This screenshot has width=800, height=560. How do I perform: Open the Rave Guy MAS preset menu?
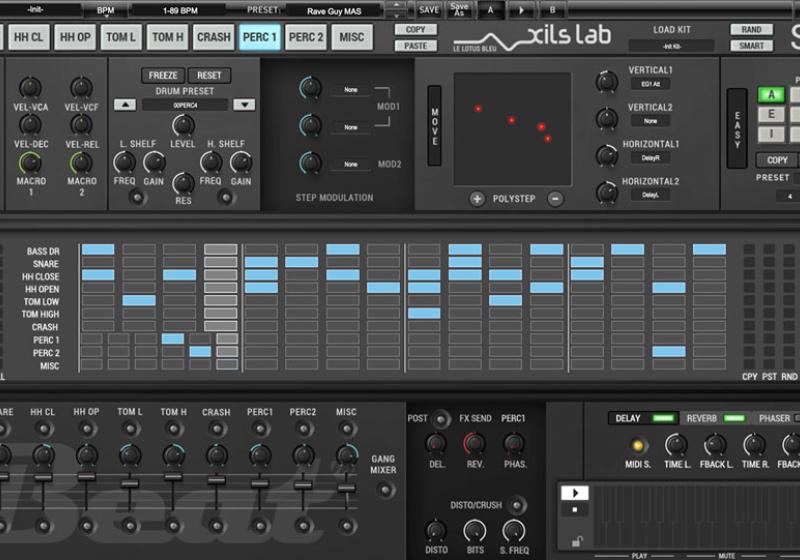[334, 11]
